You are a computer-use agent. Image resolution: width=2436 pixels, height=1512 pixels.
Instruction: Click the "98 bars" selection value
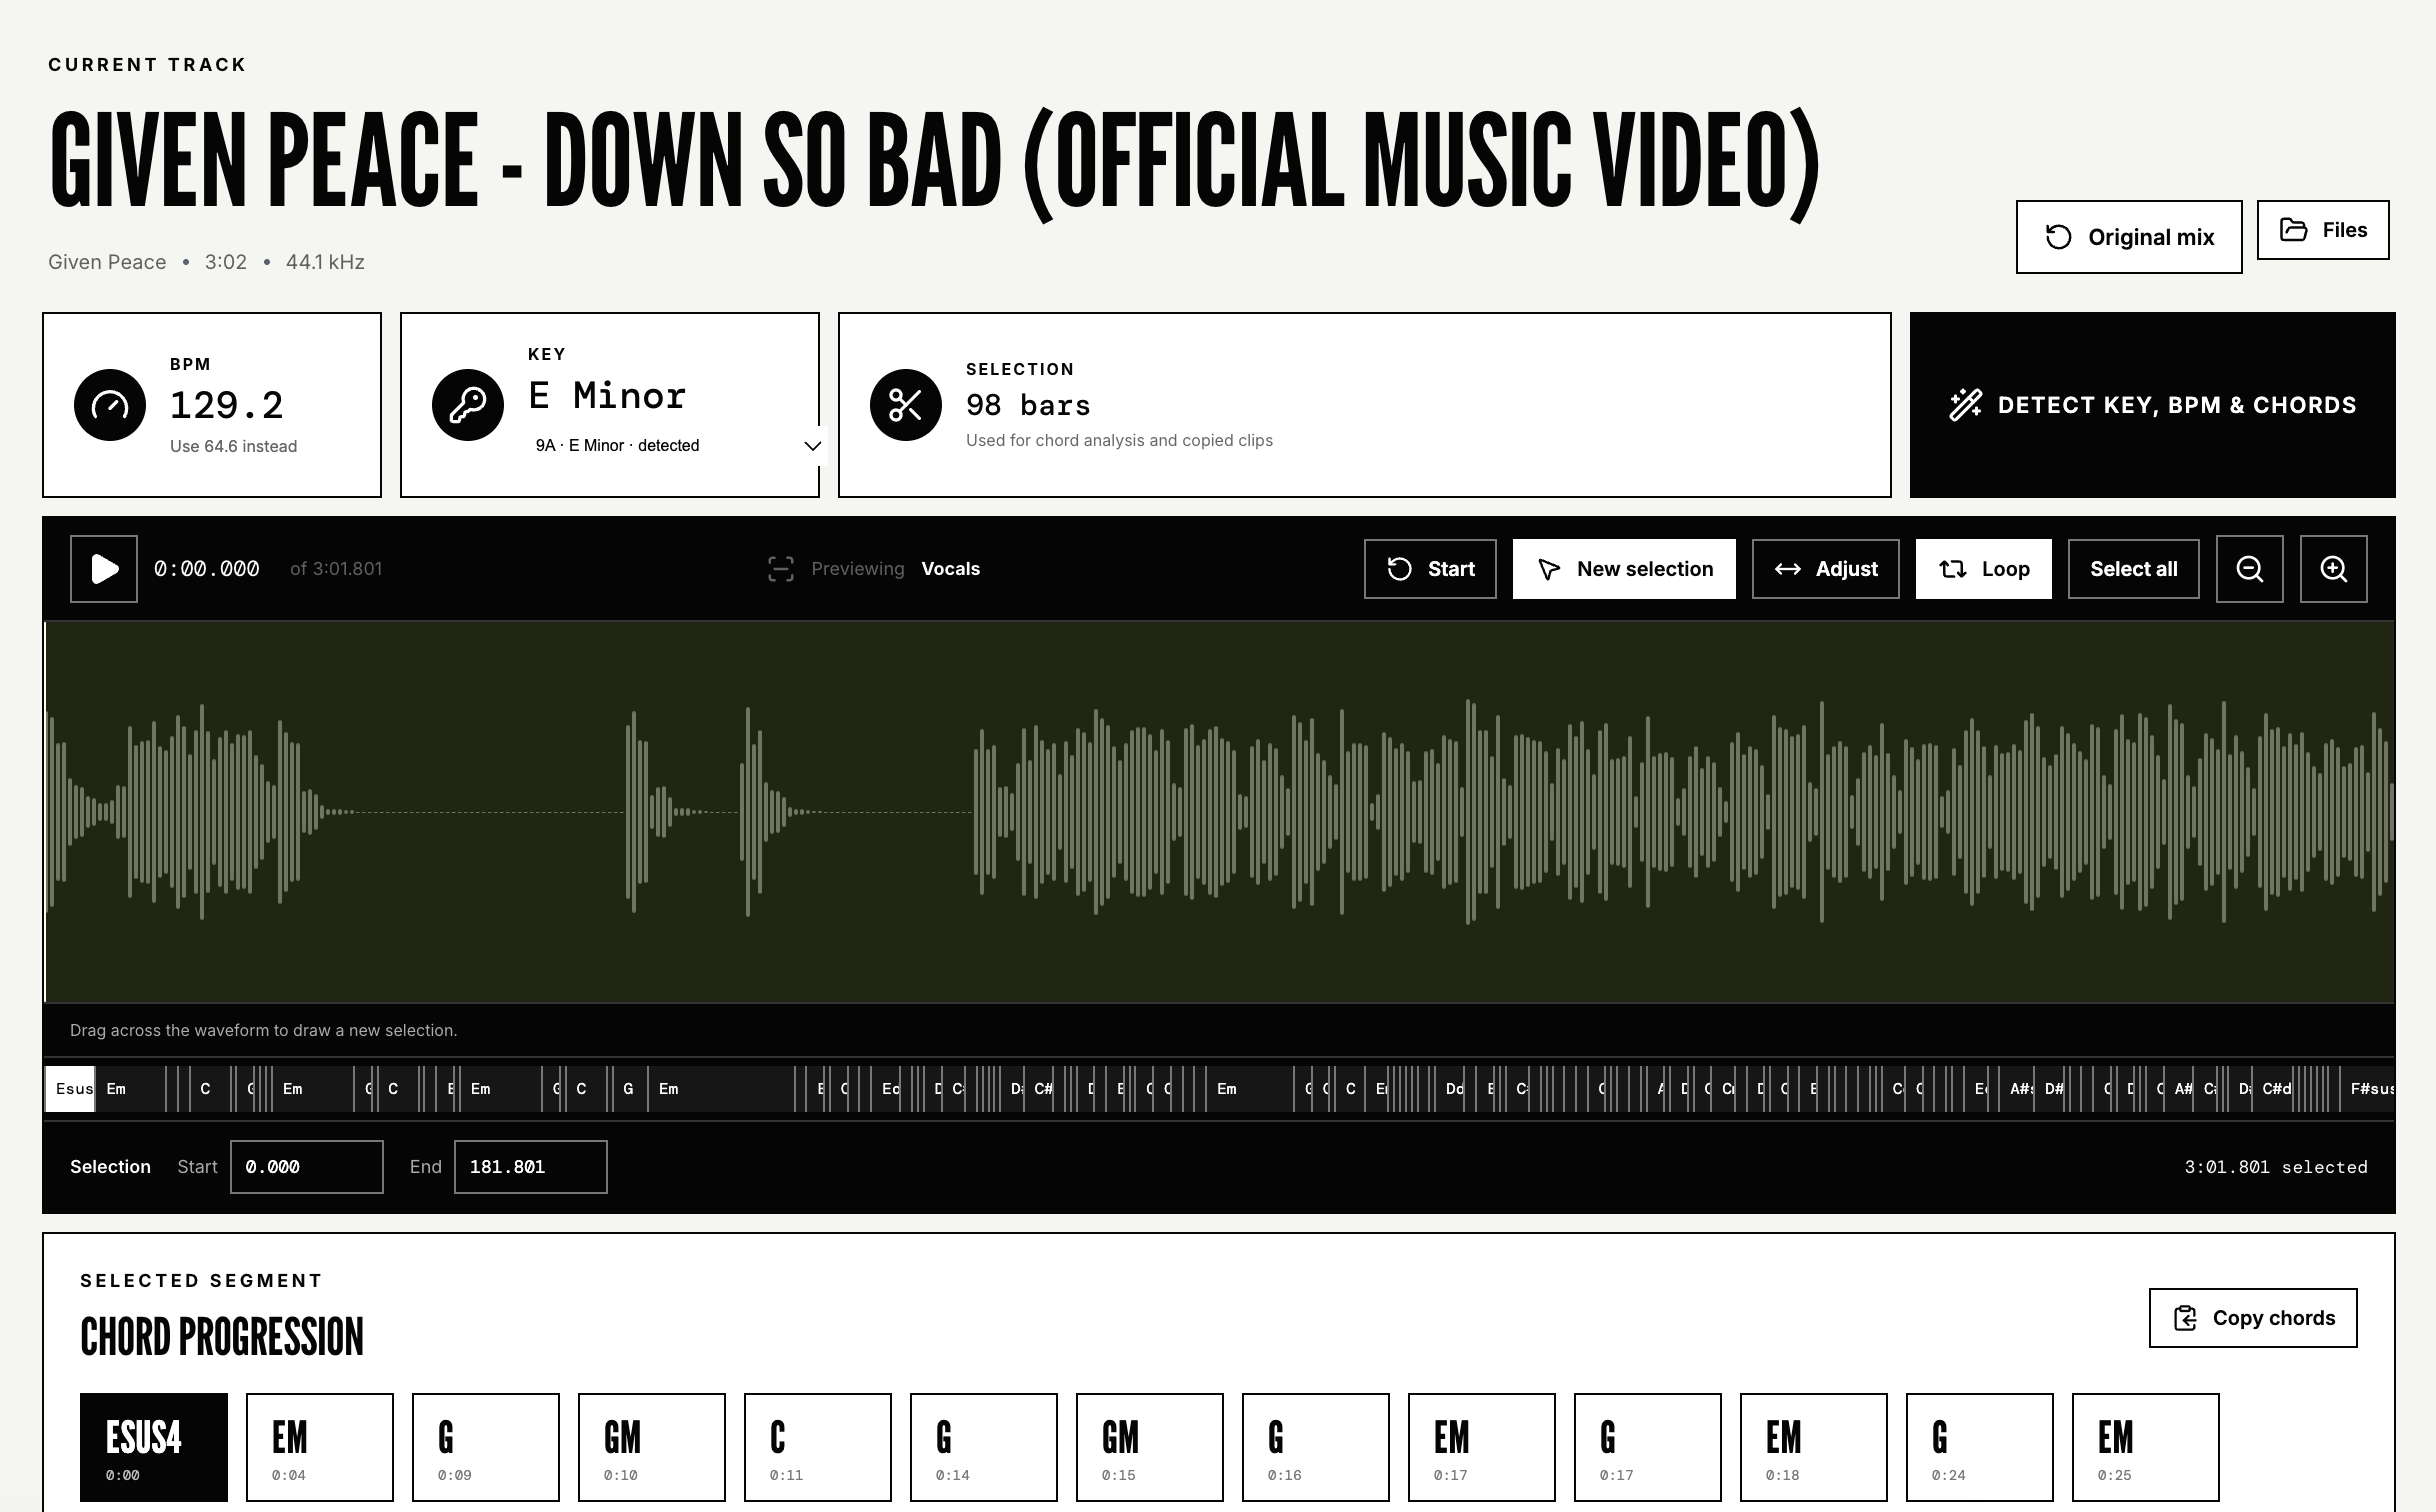[1028, 405]
